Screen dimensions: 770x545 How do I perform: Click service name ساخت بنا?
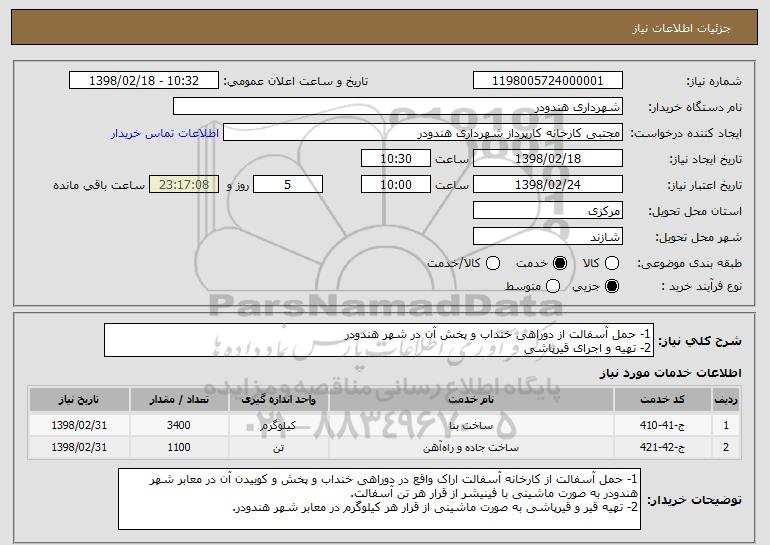470,426
